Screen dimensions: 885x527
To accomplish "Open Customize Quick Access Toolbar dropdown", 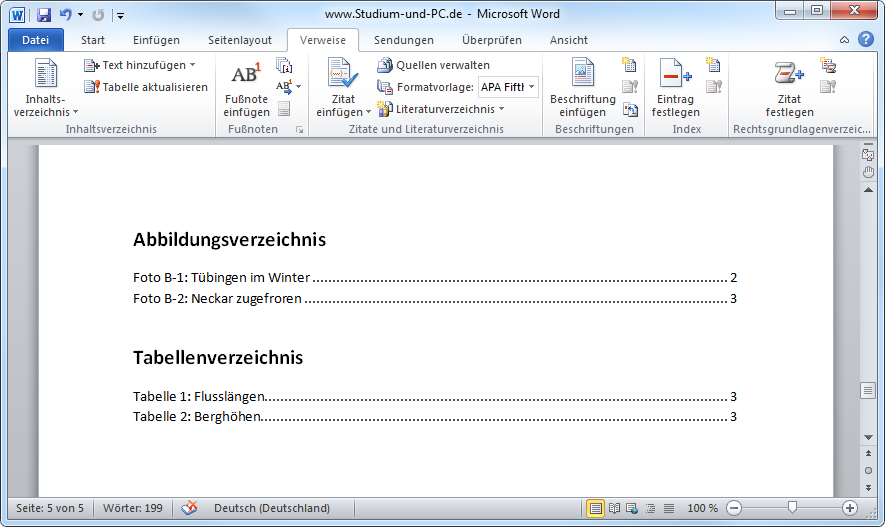I will pyautogui.click(x=120, y=15).
